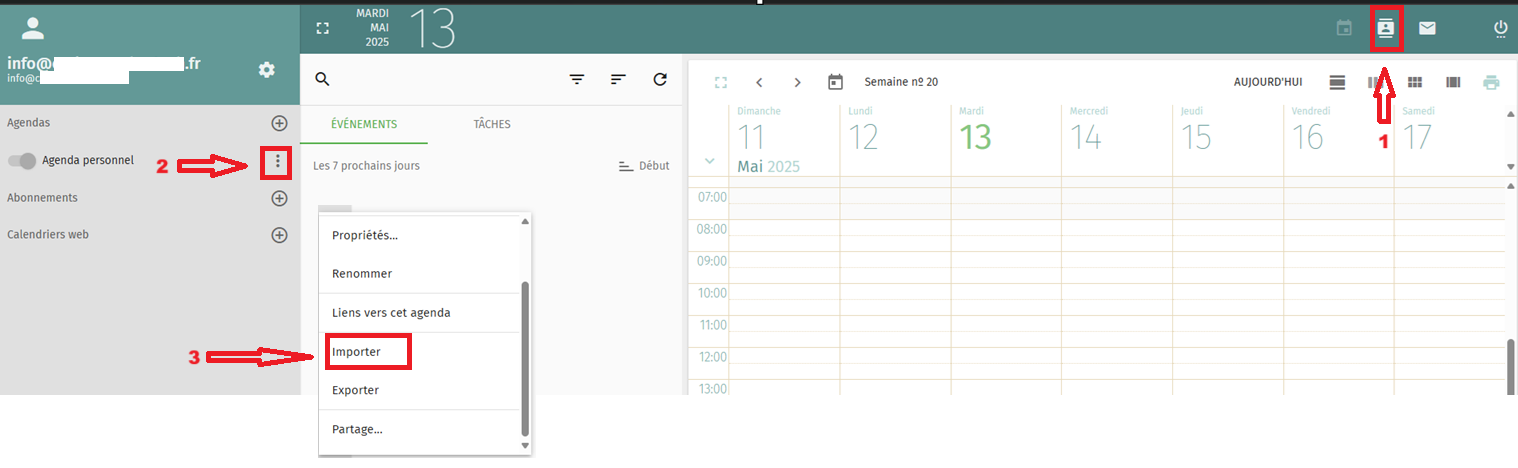Click Exporter menu entry
The width and height of the screenshot is (1518, 468).
tap(420, 390)
